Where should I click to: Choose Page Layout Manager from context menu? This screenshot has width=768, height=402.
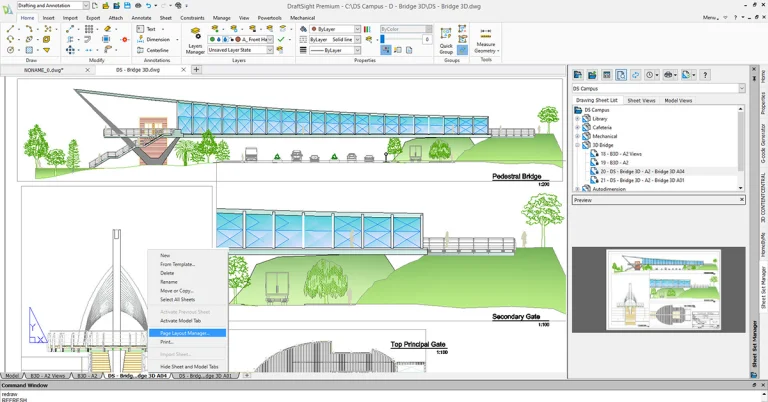pos(185,333)
